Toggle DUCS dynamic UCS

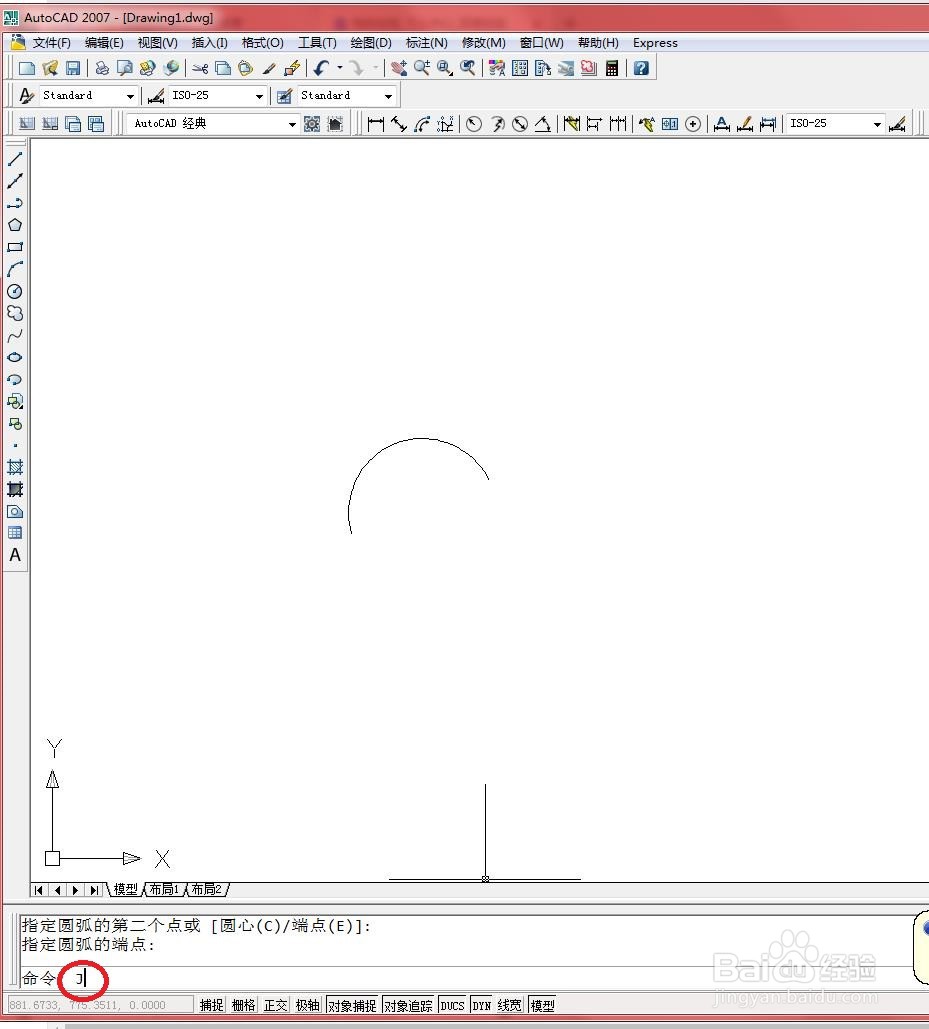453,1005
